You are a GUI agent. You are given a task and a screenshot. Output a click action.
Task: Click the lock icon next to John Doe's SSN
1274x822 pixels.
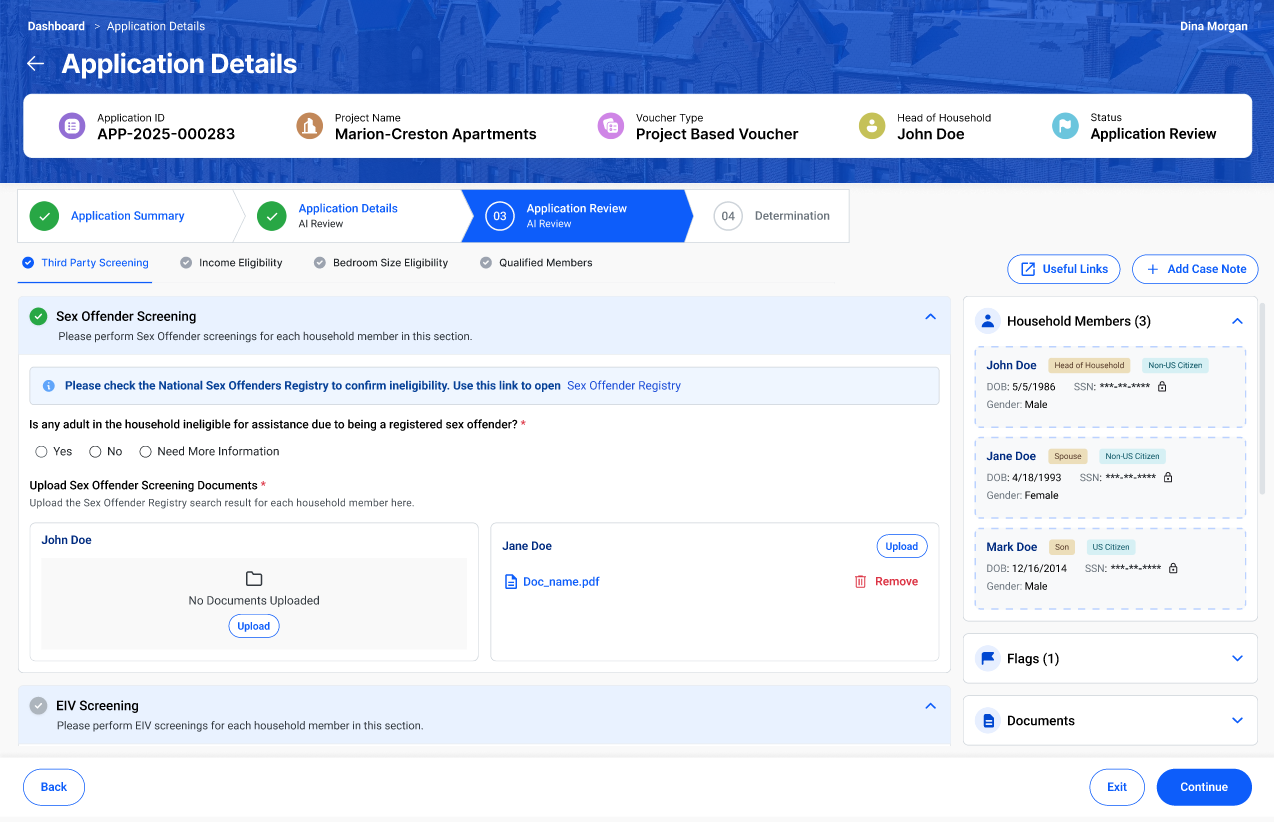coord(1162,386)
